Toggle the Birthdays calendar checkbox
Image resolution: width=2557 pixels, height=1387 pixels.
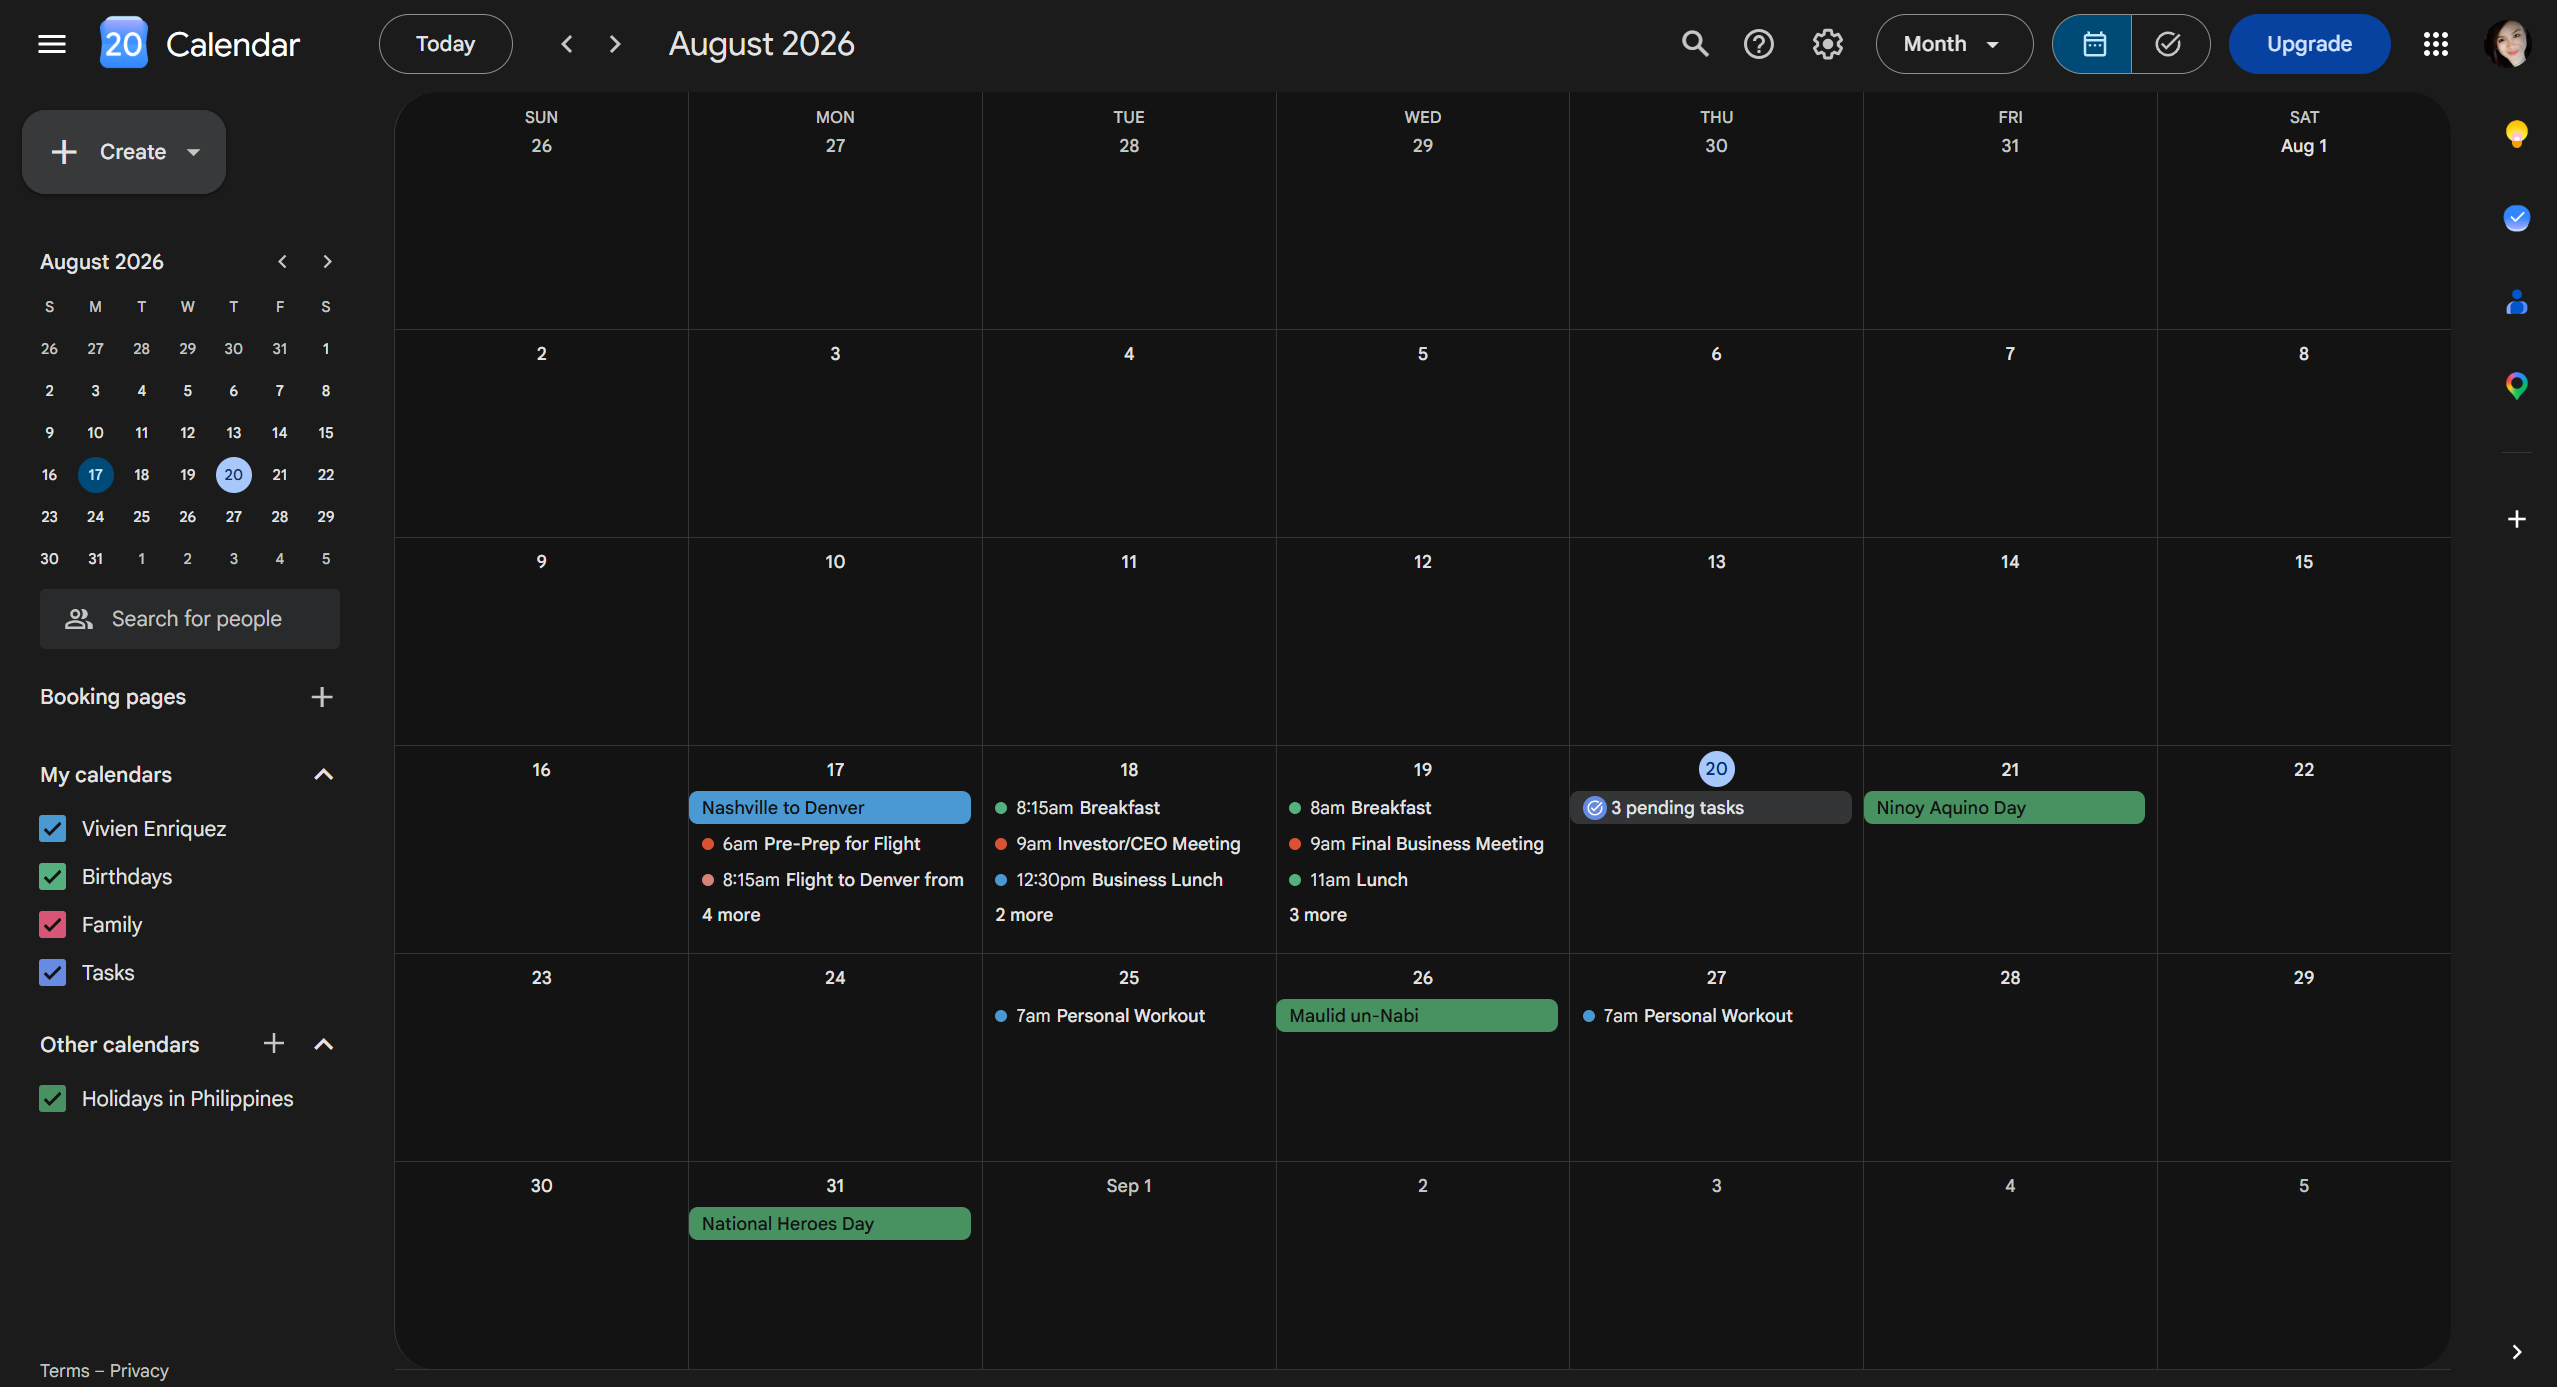[53, 877]
